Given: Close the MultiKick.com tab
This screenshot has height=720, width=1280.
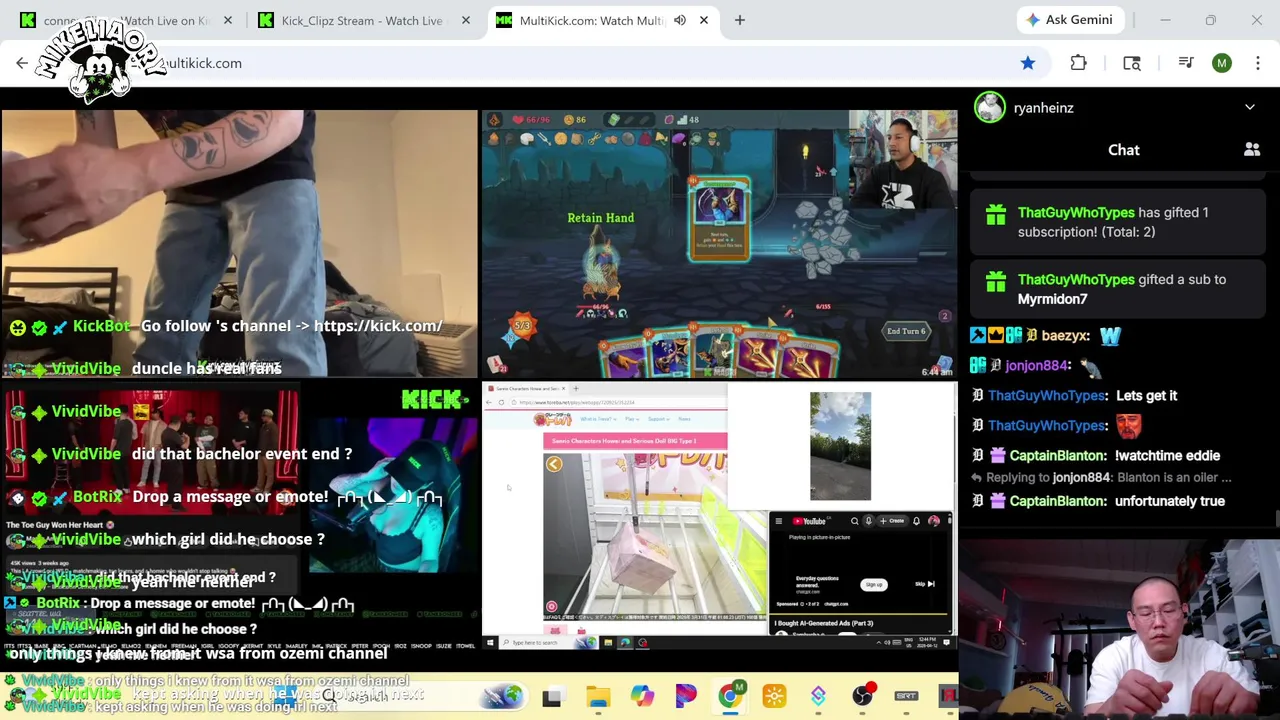Looking at the screenshot, I should pos(704,20).
